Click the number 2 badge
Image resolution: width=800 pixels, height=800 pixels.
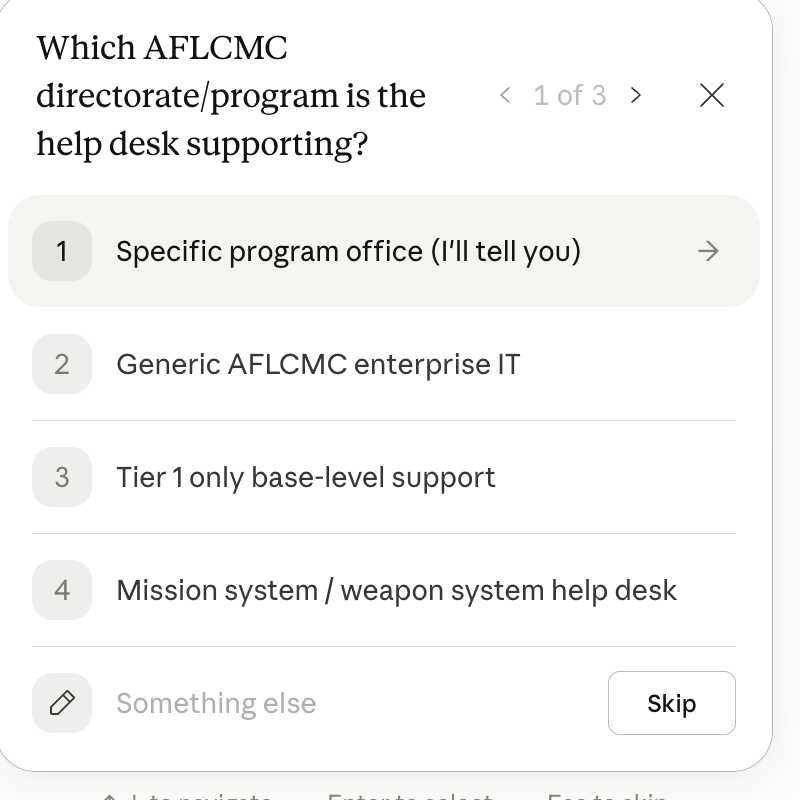point(62,364)
